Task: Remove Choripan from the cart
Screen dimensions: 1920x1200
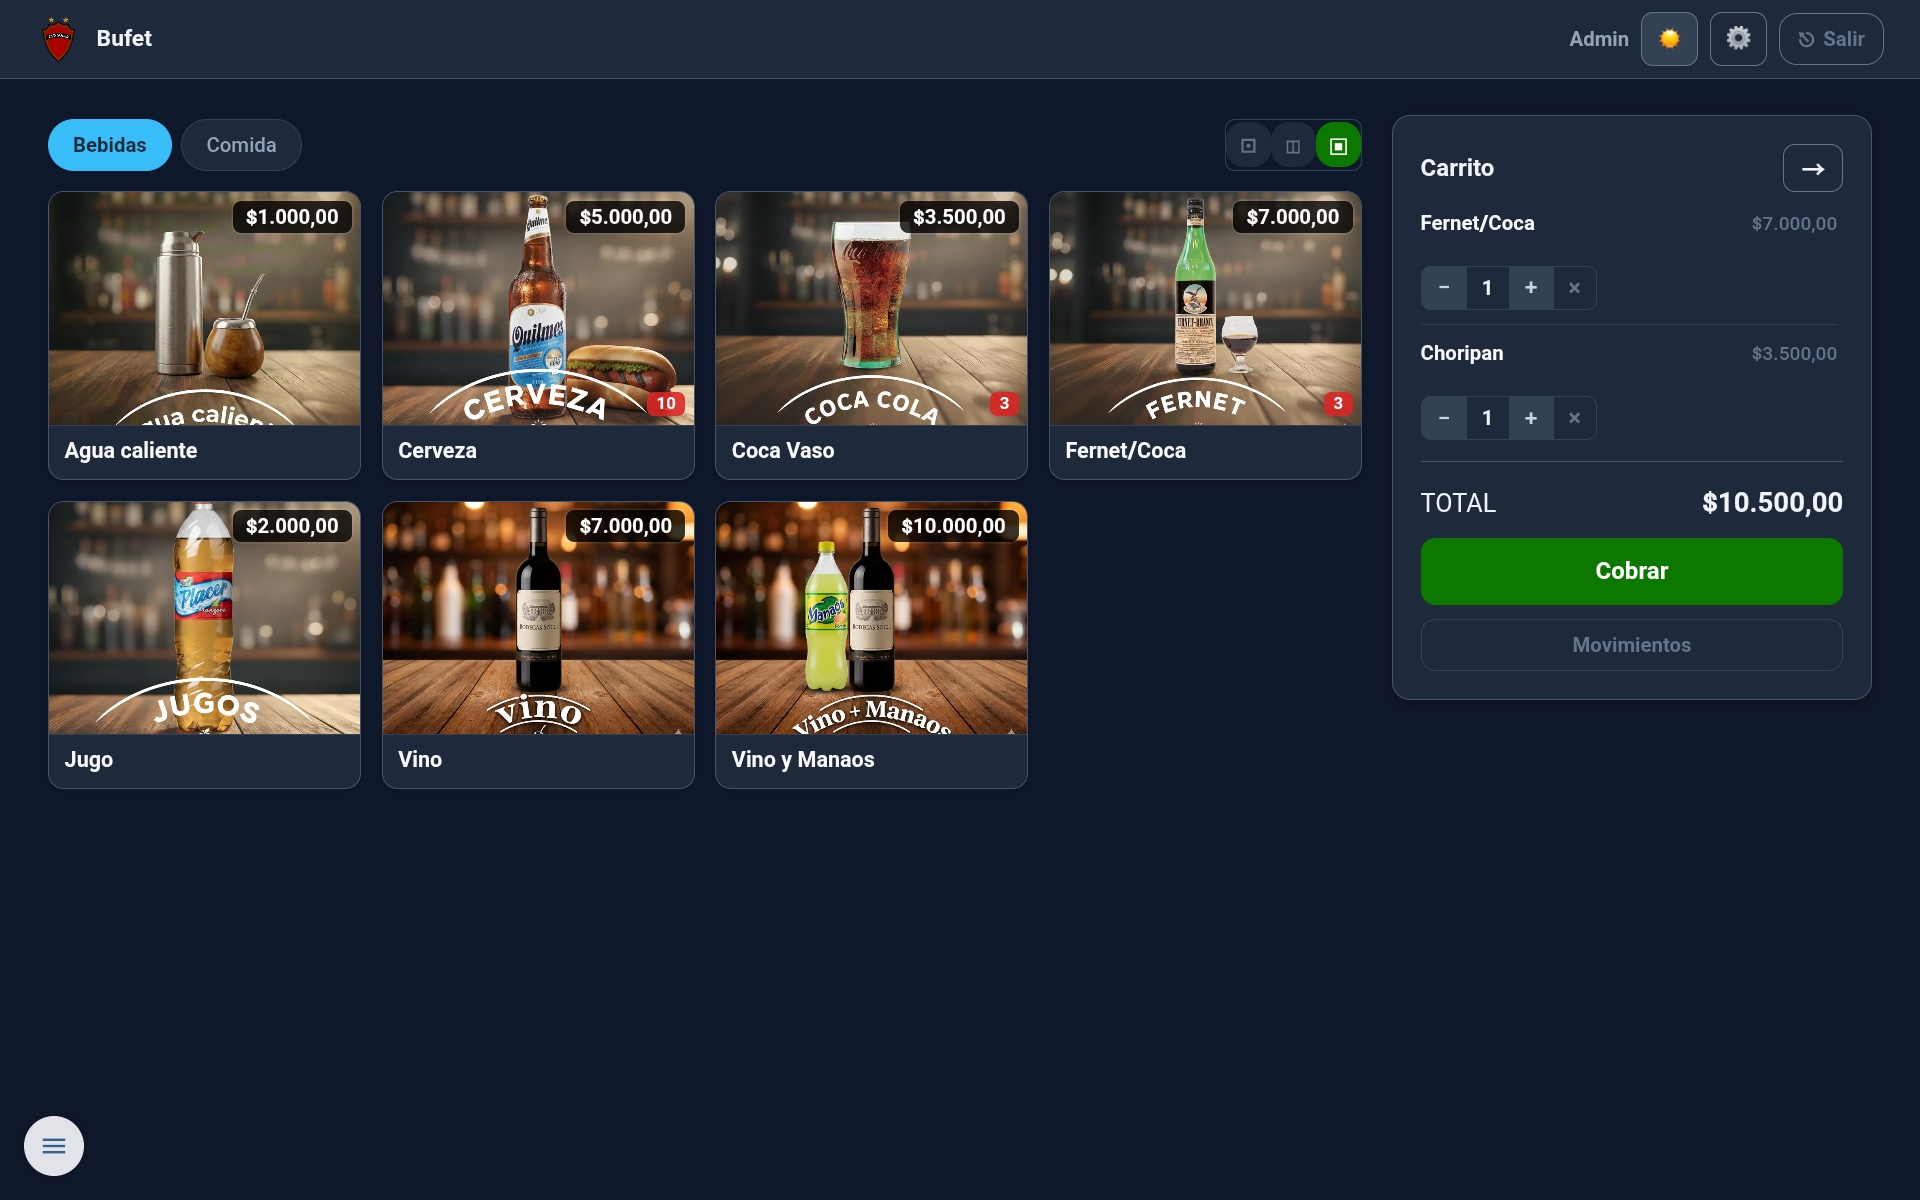Action: point(1575,418)
